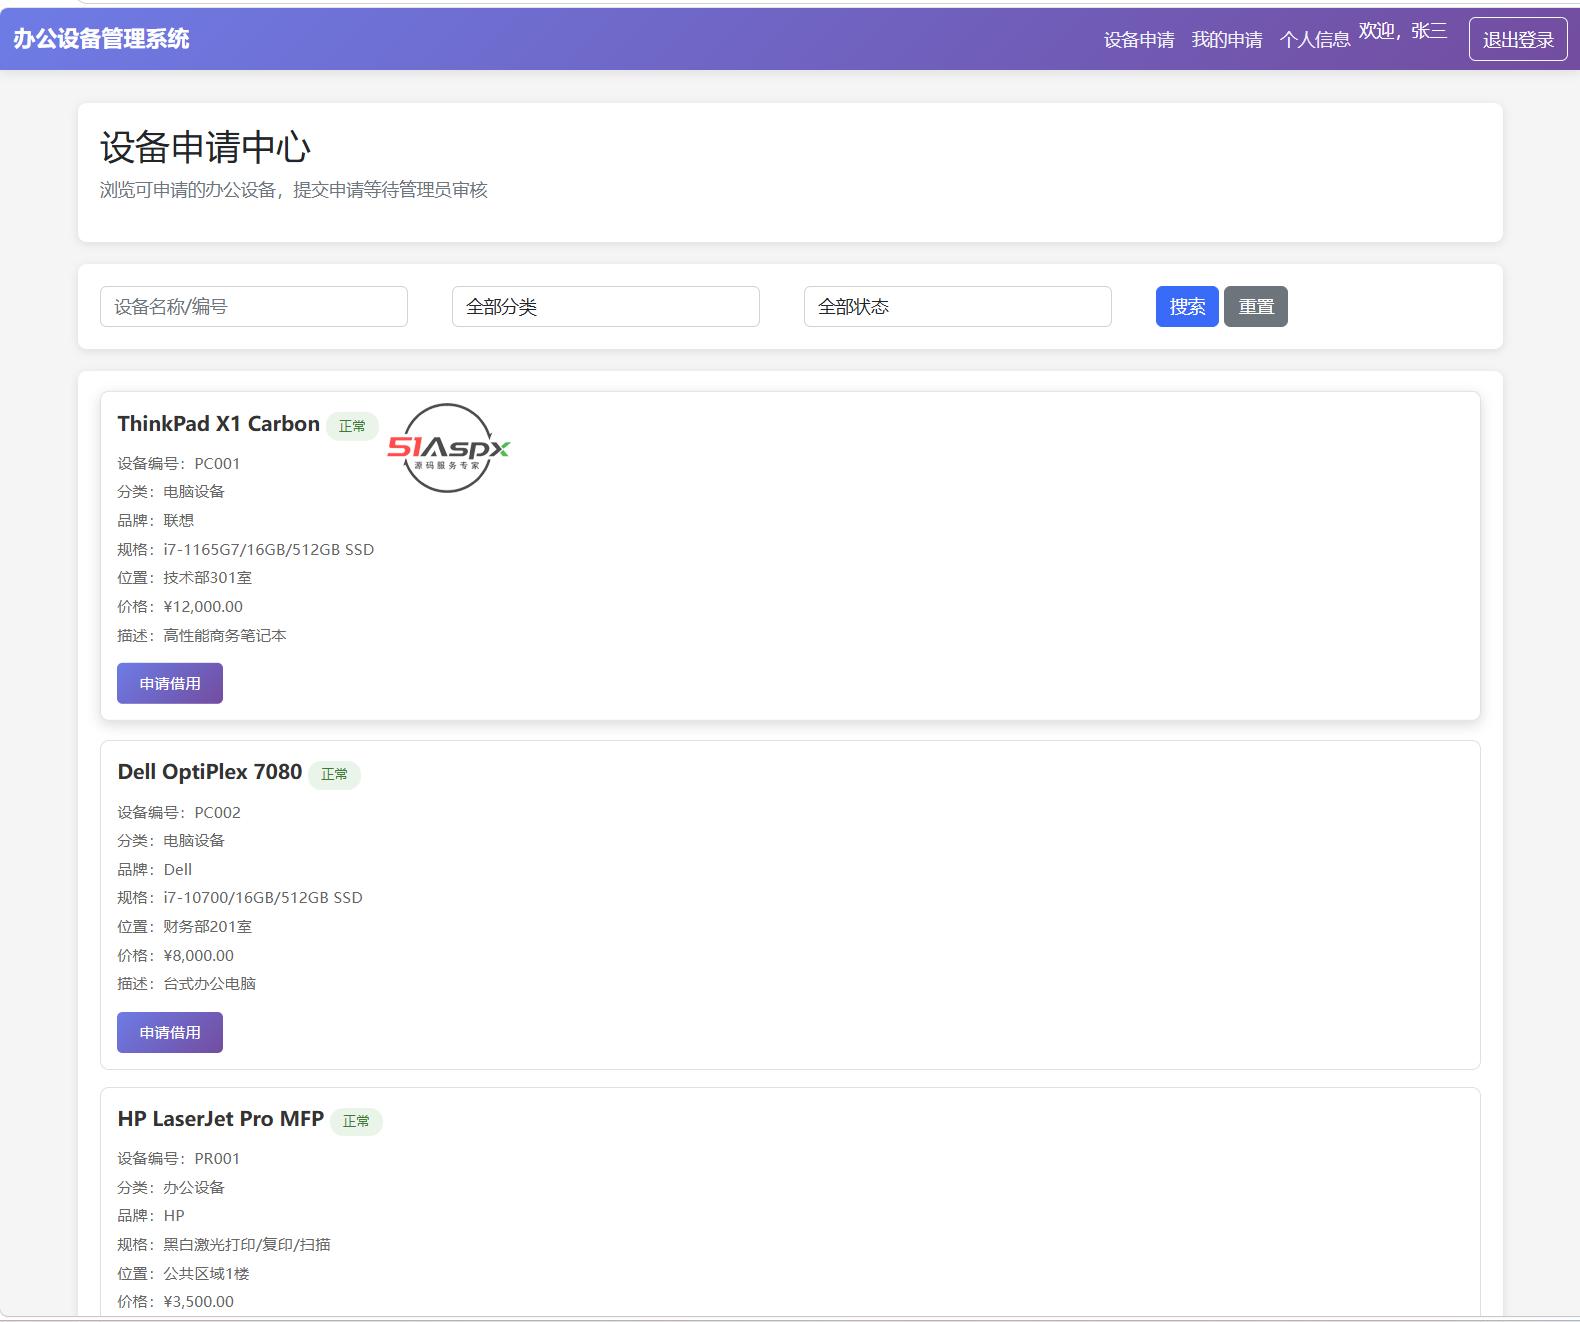
Task: Open the 全部分类 category dropdown
Action: tap(606, 306)
